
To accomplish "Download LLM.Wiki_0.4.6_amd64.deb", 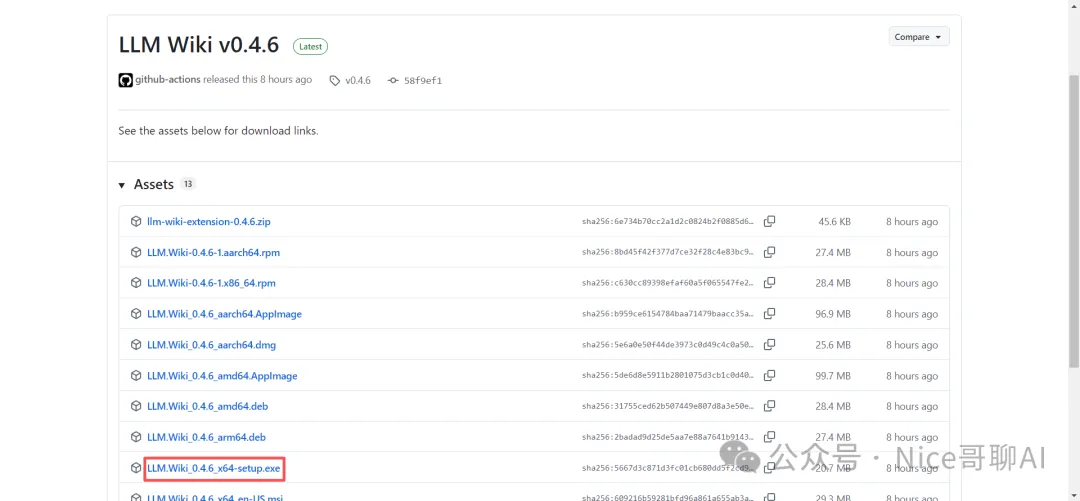I will [x=207, y=407].
